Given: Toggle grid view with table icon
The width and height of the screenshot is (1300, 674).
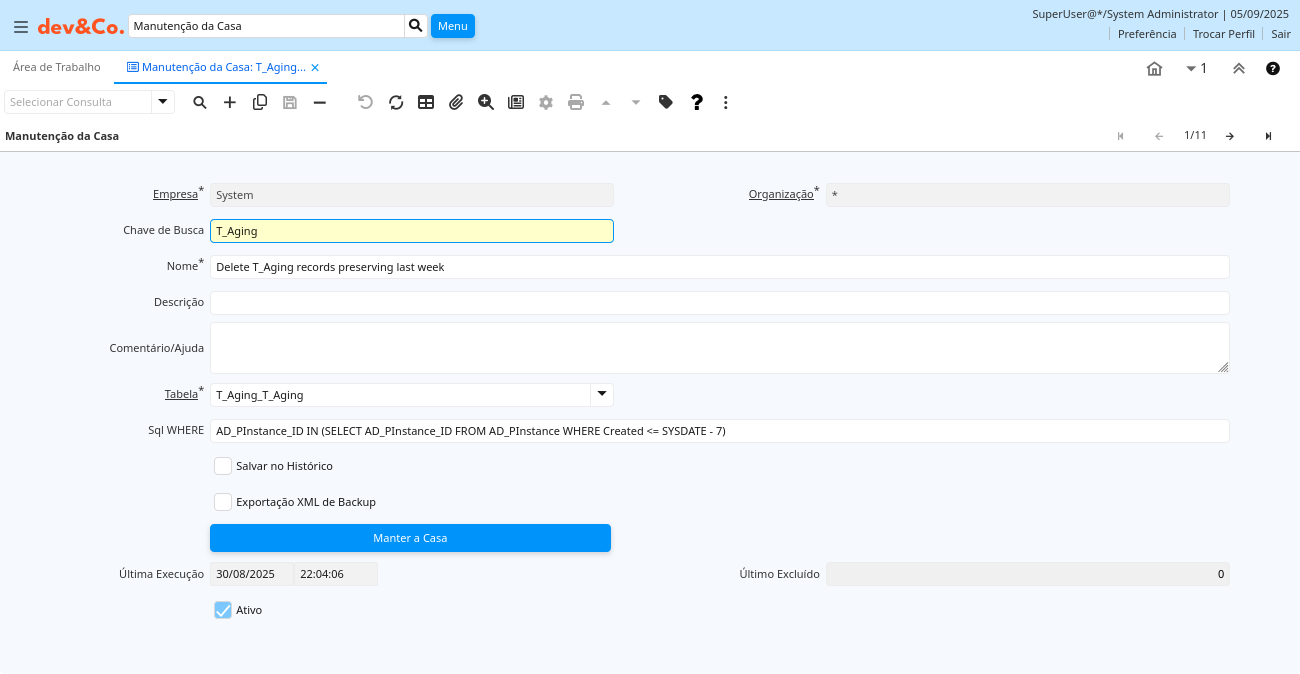Looking at the screenshot, I should [426, 102].
